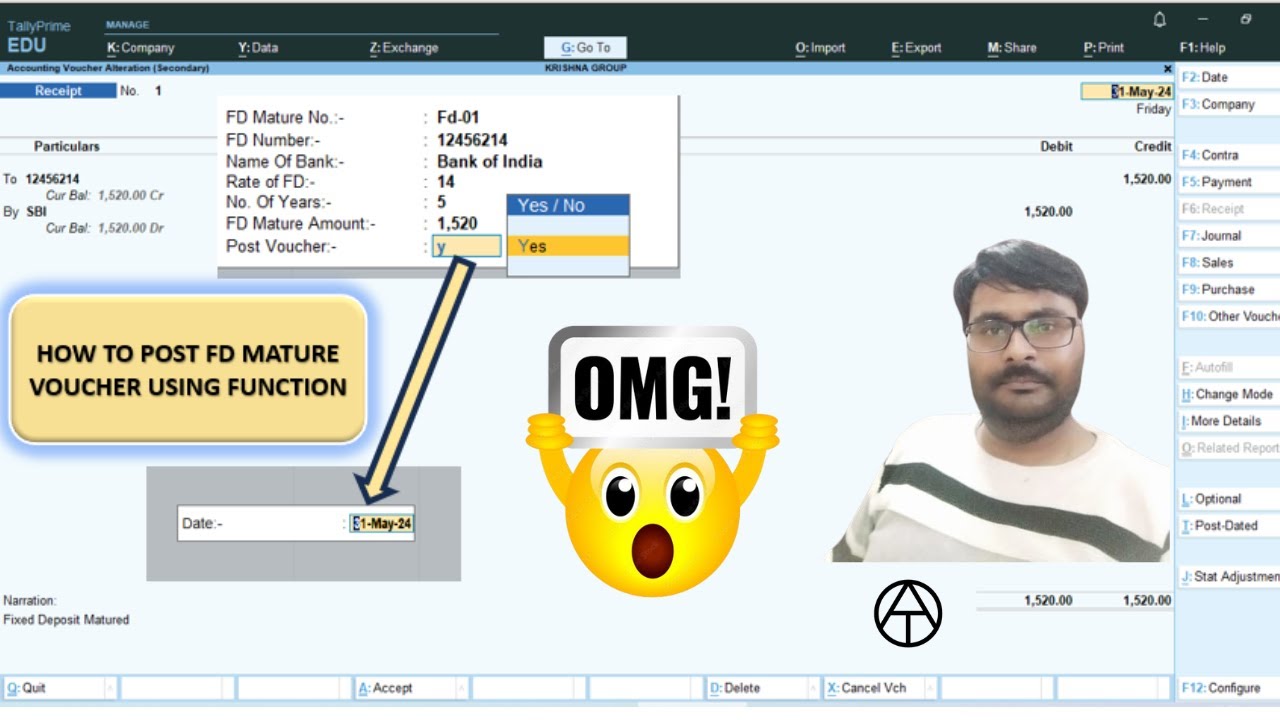Click H: Change Mode
1280x720 pixels.
tap(1229, 394)
